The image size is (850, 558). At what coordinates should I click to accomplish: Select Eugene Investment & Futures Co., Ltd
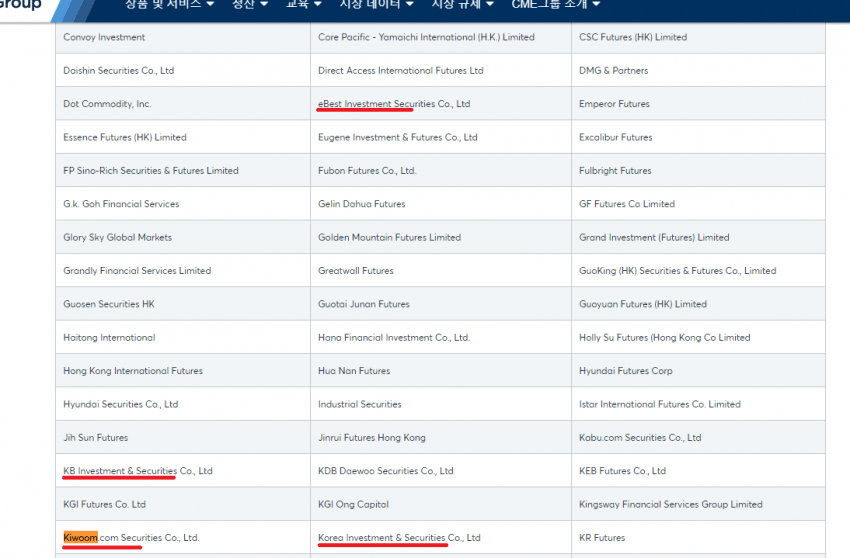[397, 137]
